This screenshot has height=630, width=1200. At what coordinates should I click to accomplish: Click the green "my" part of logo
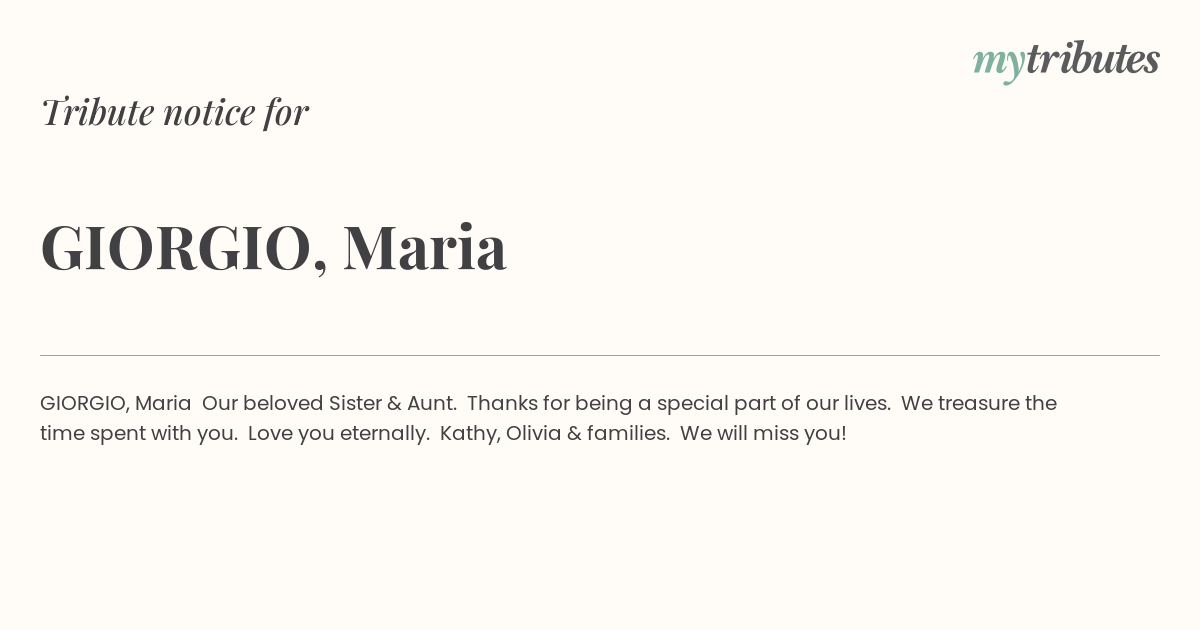click(x=999, y=64)
